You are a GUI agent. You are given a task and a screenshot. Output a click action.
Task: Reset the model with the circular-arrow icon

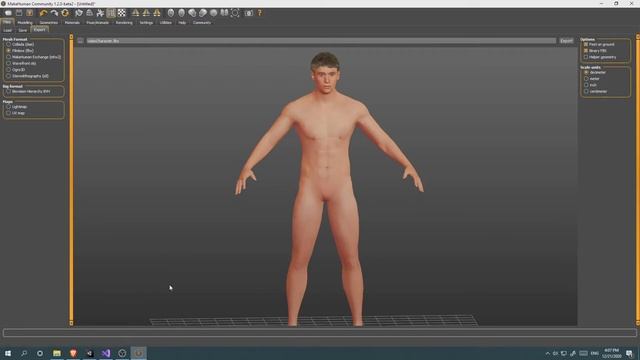[x=64, y=13]
